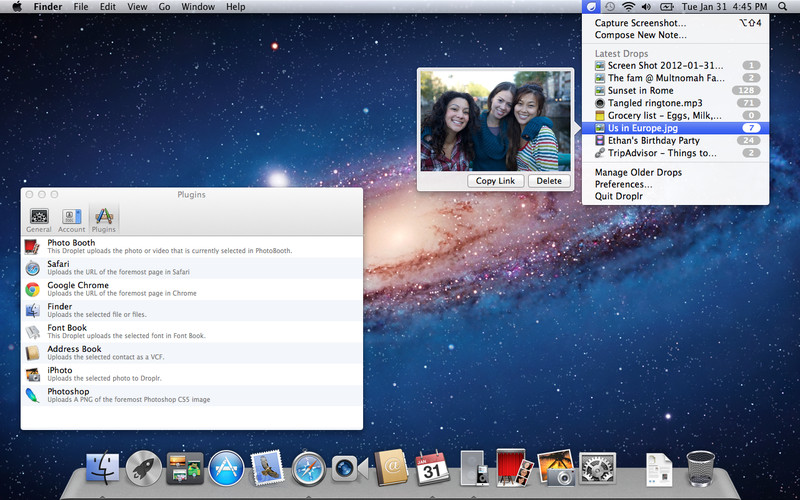Choose Capture Screenshot from Droplr menu
The height and width of the screenshot is (500, 800).
click(x=640, y=22)
